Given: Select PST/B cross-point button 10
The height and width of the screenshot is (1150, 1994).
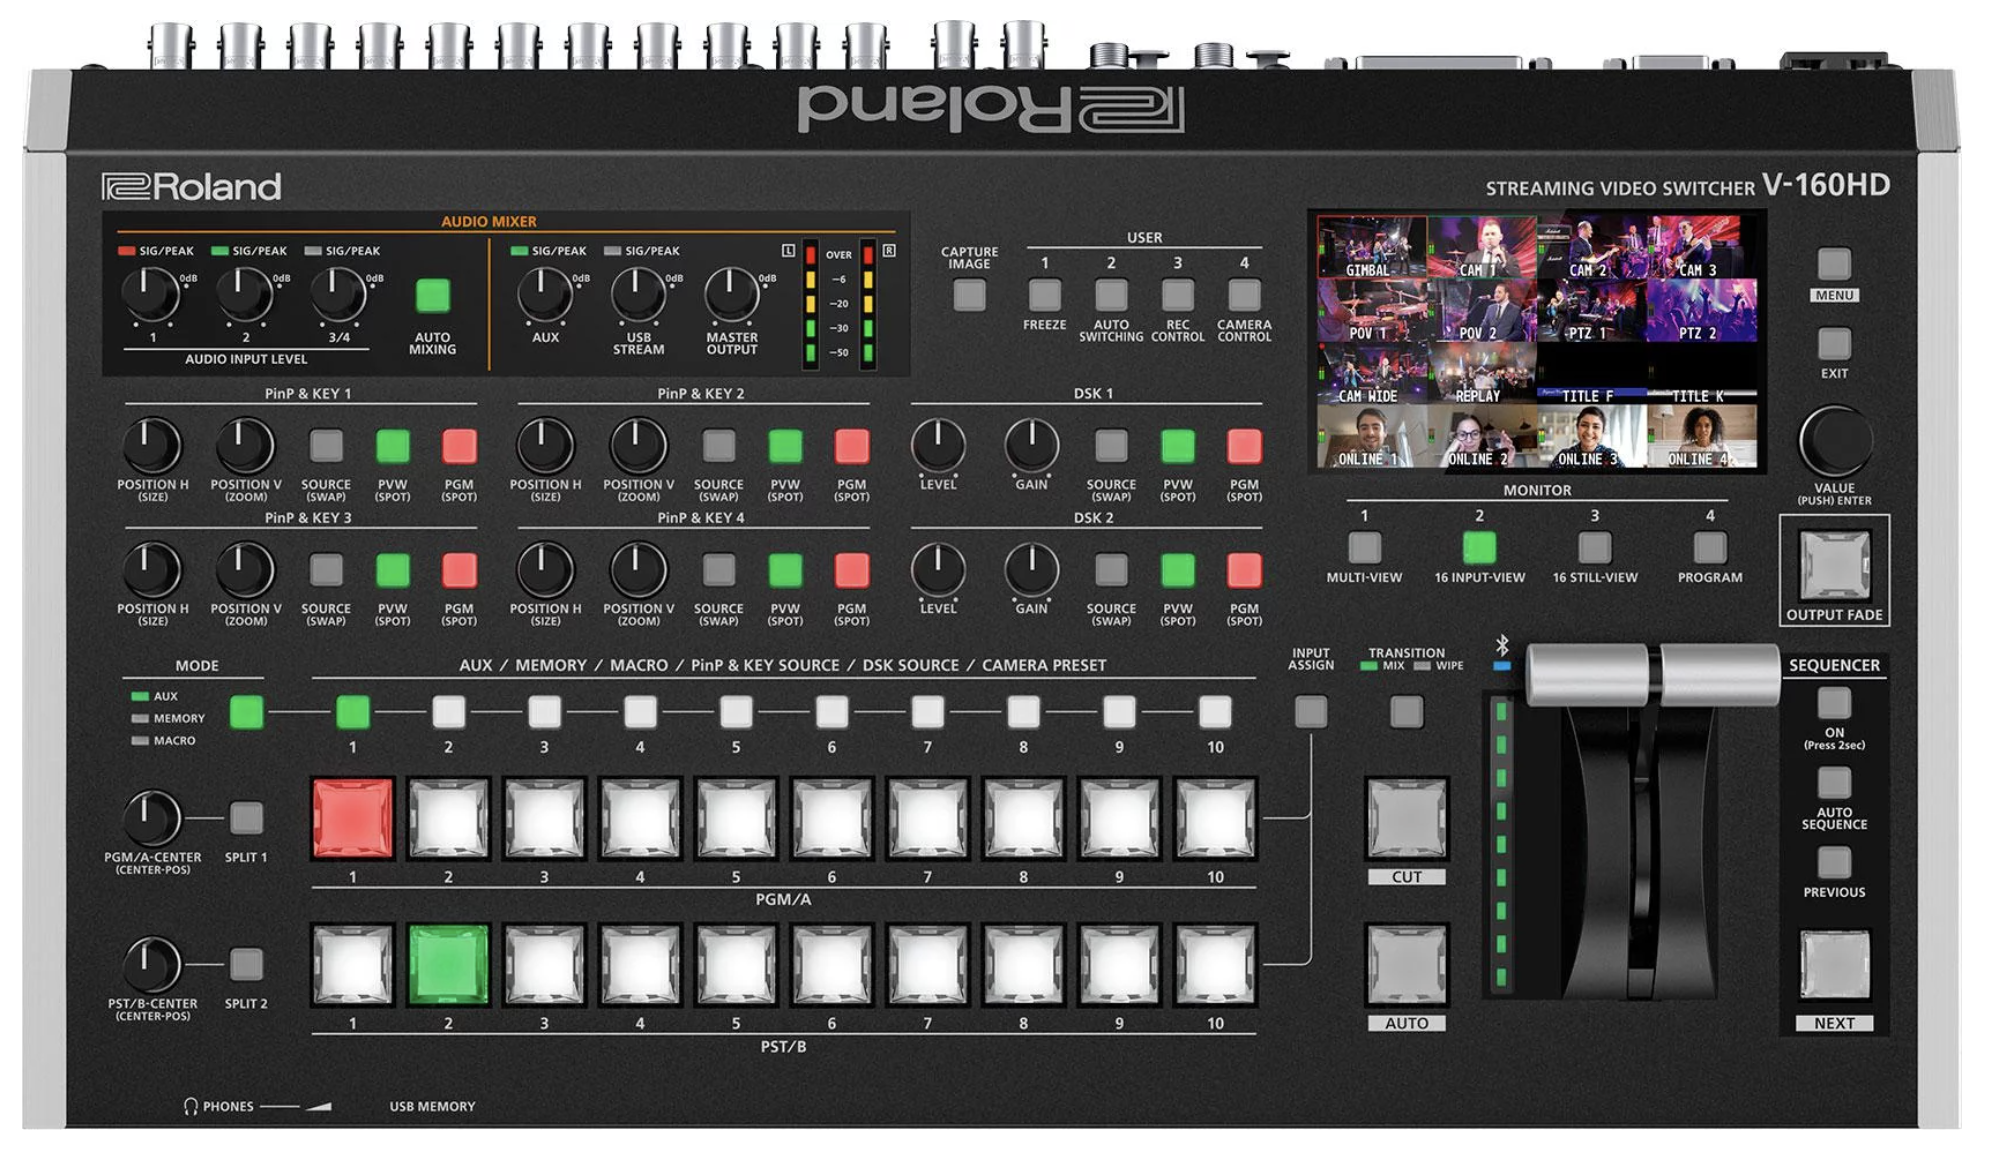Looking at the screenshot, I should pyautogui.click(x=1215, y=965).
